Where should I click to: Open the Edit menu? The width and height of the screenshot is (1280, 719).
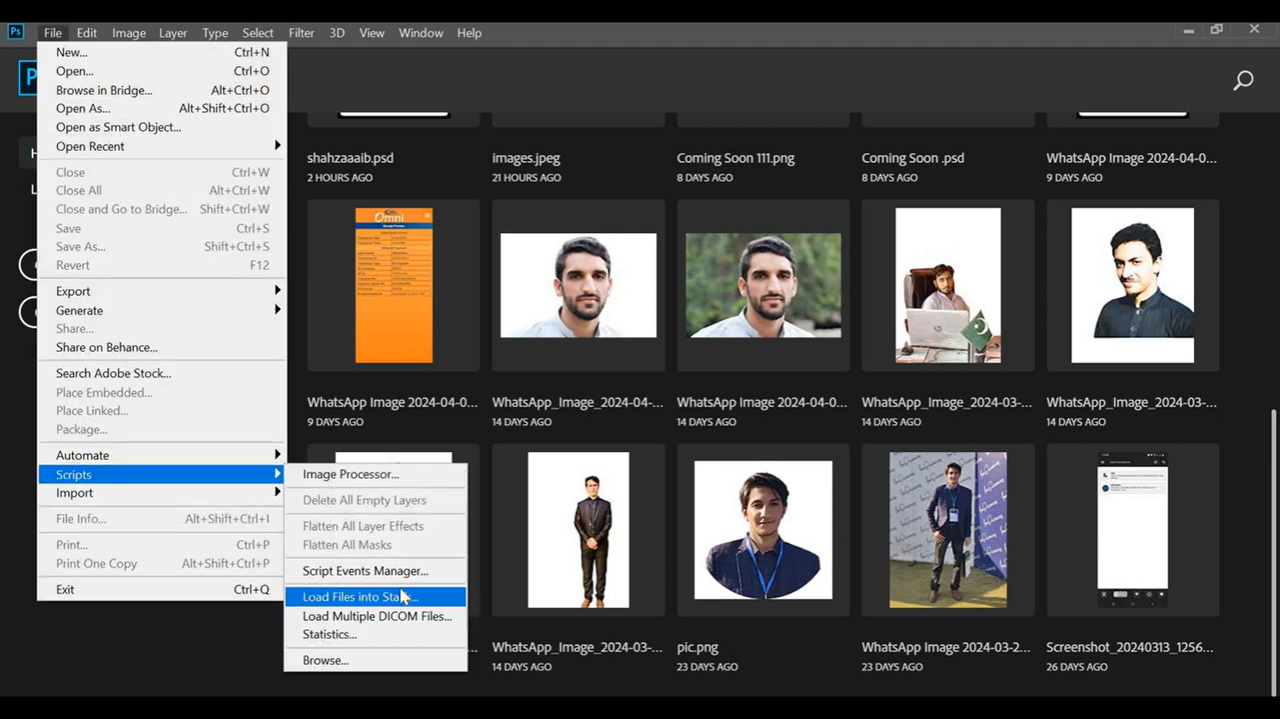click(87, 33)
